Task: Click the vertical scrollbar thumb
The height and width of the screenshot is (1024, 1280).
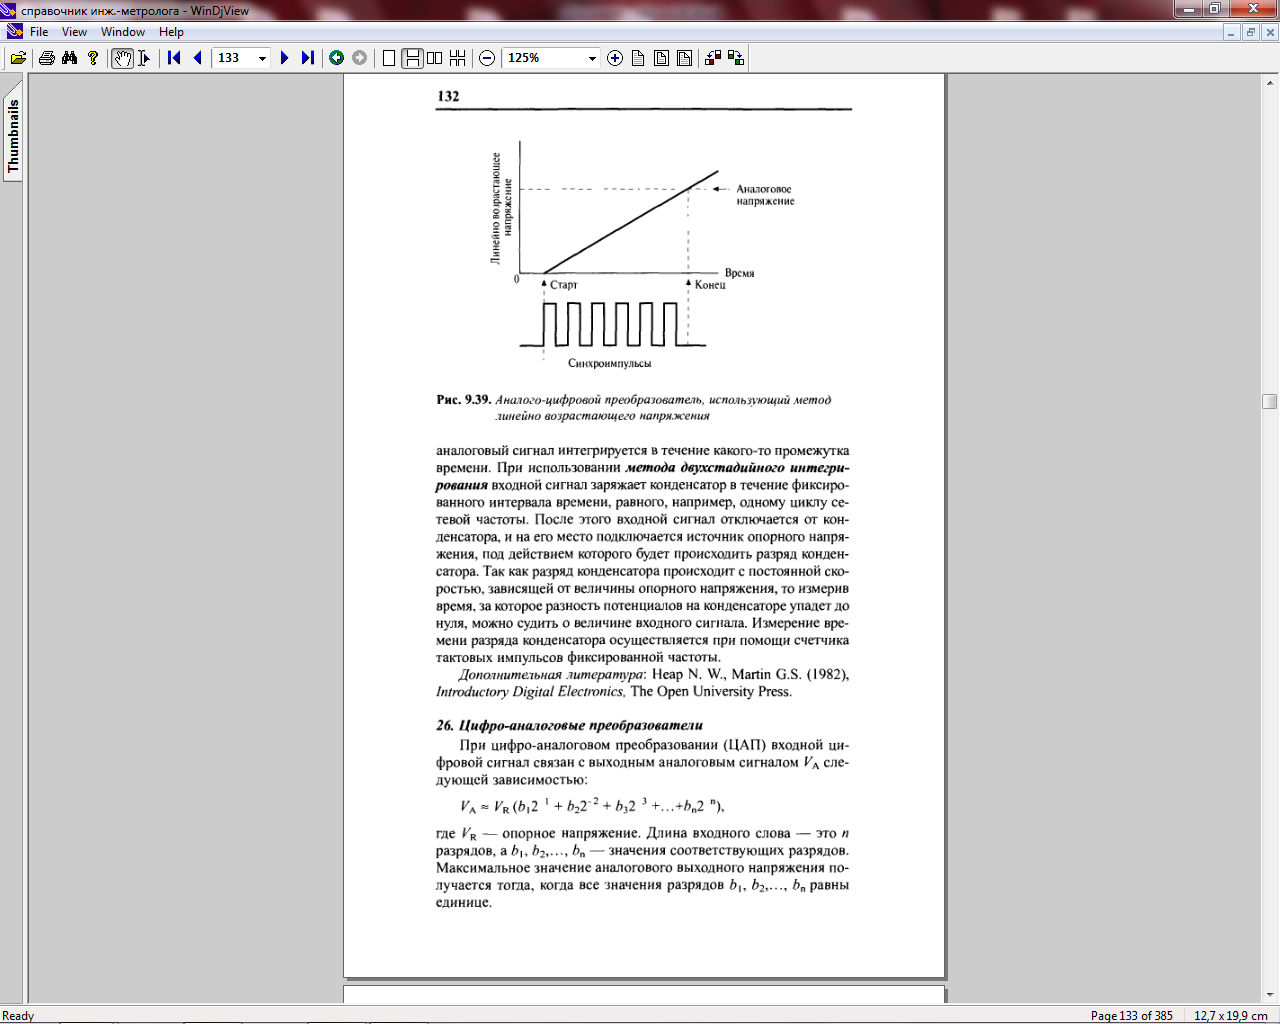Action: click(1270, 402)
